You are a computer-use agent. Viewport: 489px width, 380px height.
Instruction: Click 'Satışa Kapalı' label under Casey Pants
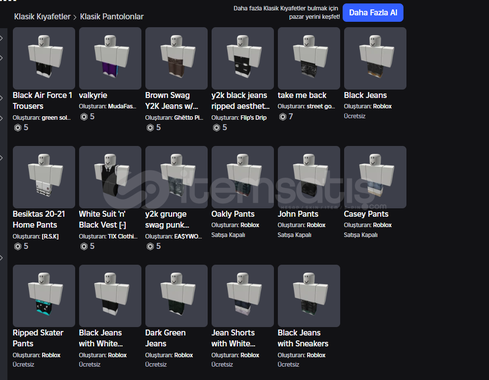pos(361,235)
